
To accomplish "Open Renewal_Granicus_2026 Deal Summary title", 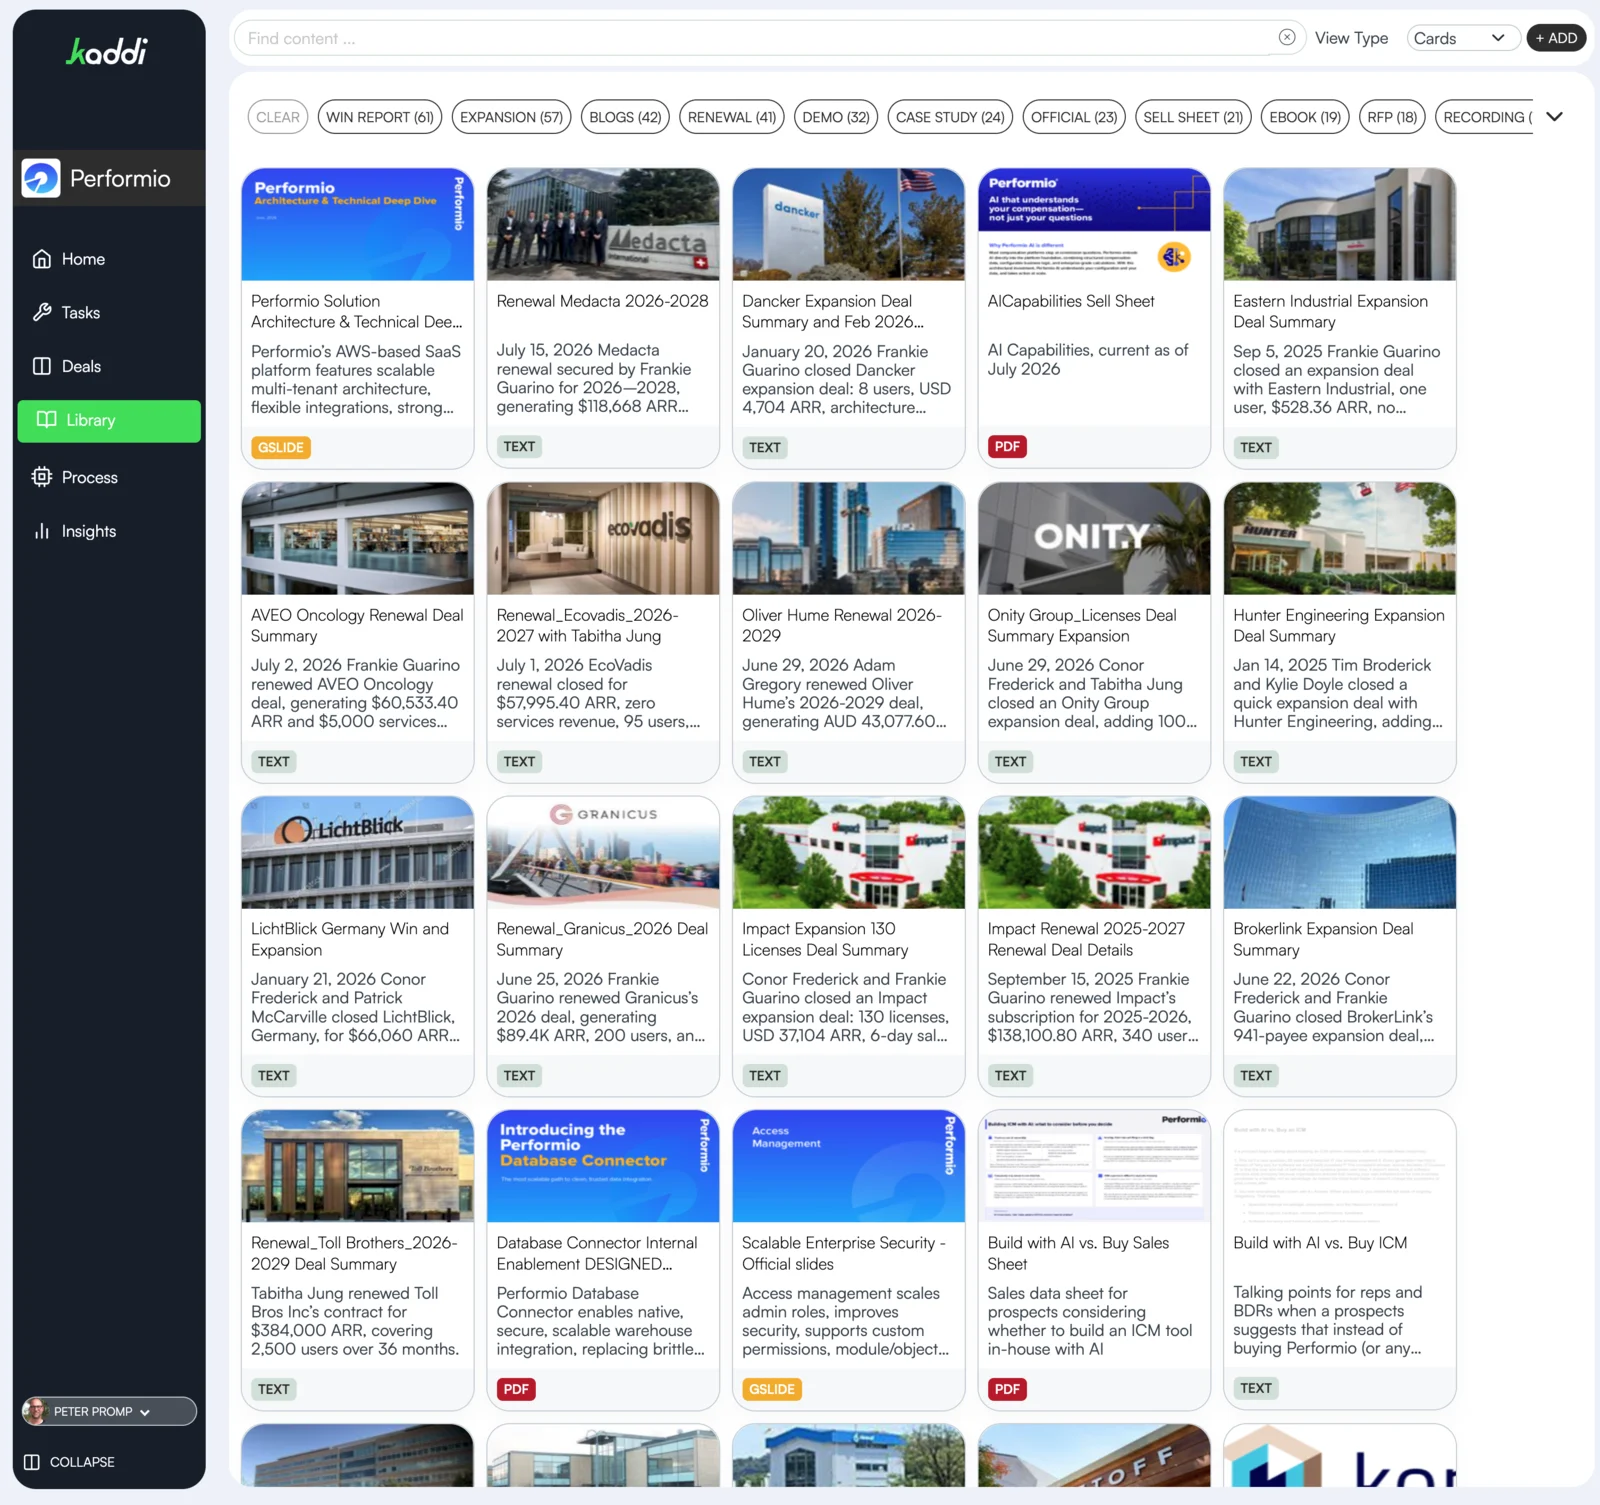I will point(602,939).
